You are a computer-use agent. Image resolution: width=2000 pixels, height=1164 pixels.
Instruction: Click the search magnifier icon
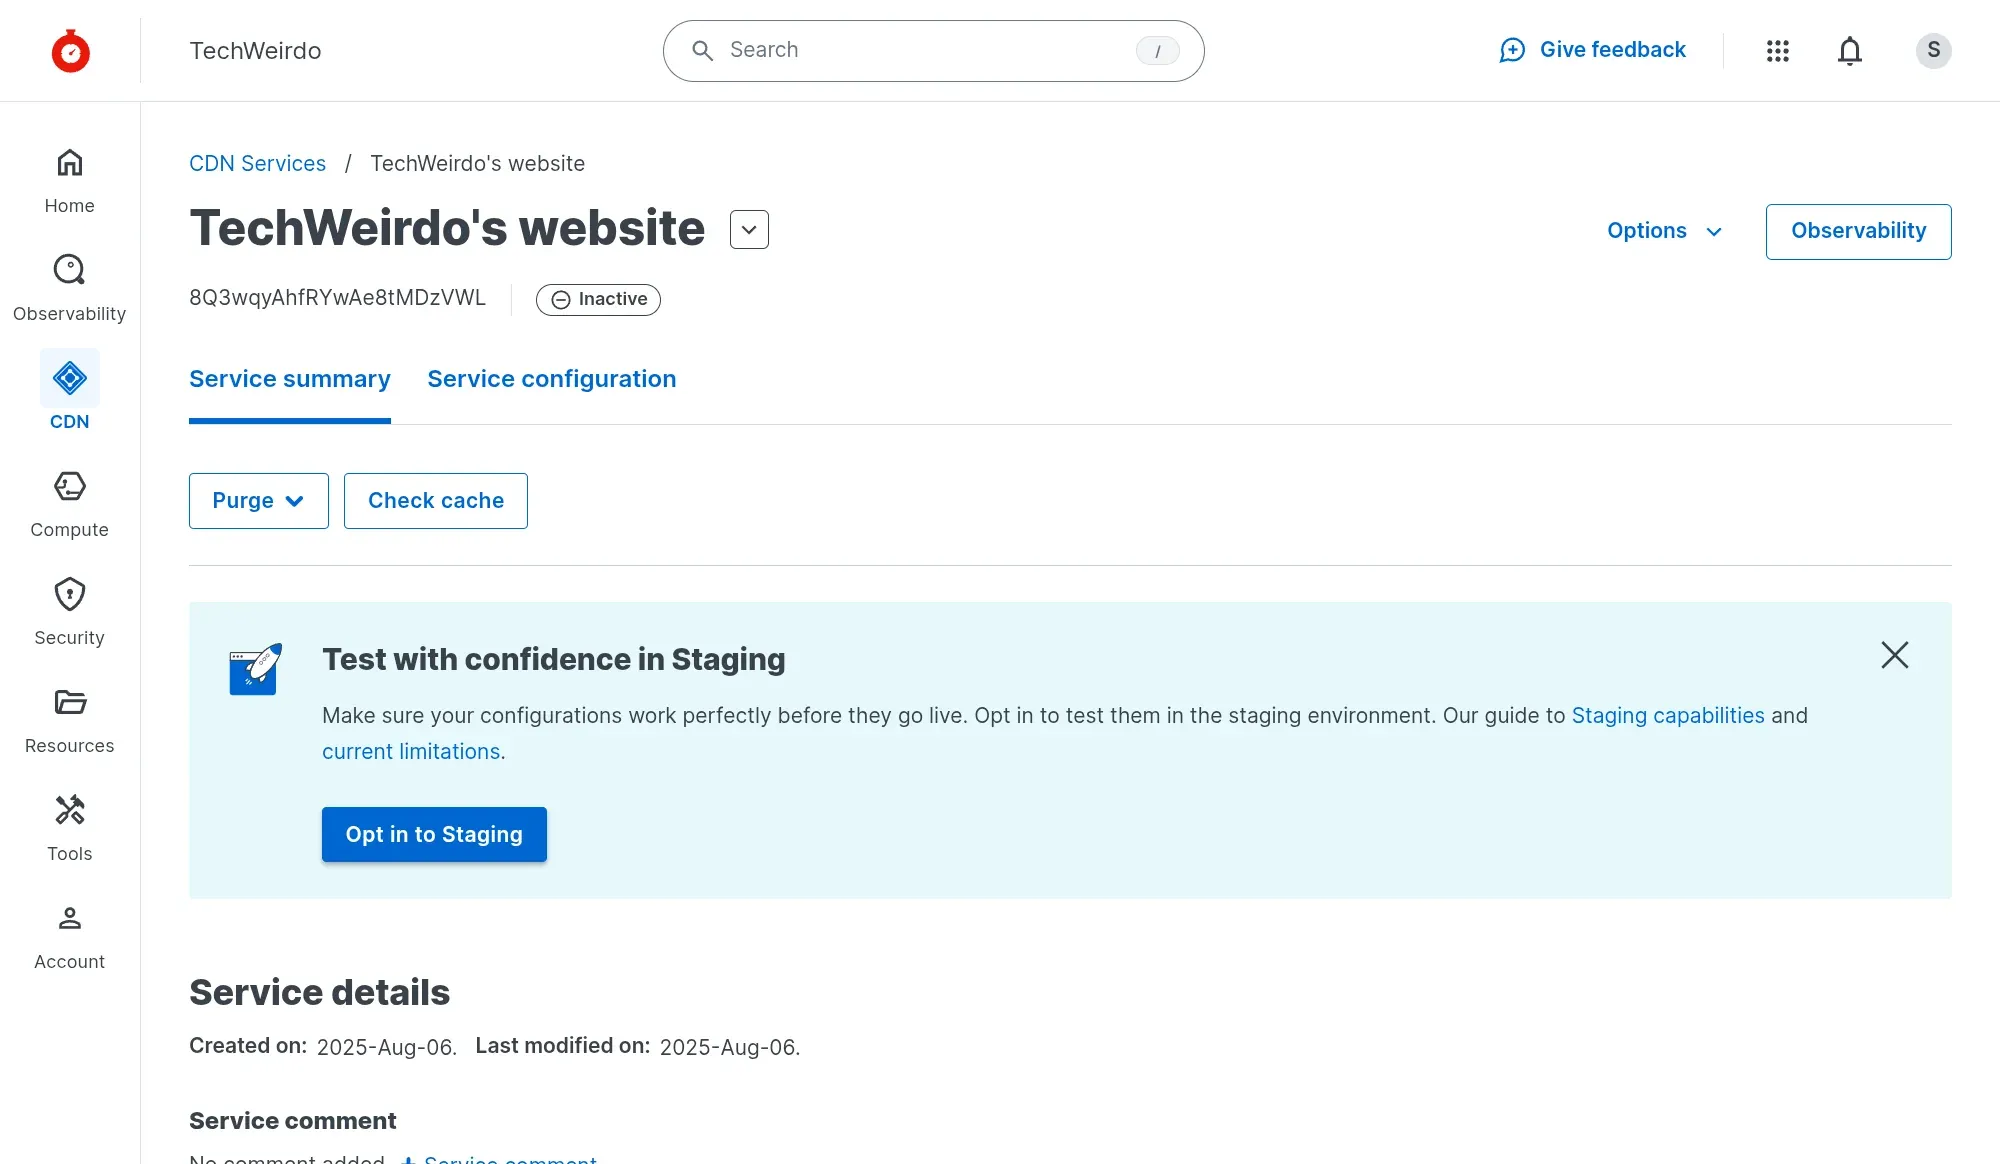tap(703, 50)
